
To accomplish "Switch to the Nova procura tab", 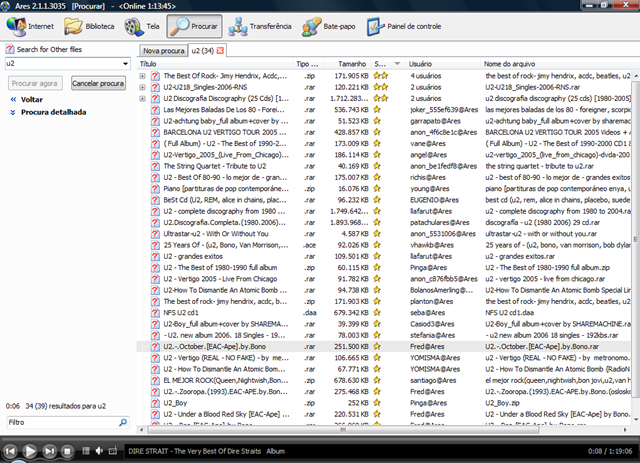I will pyautogui.click(x=163, y=50).
